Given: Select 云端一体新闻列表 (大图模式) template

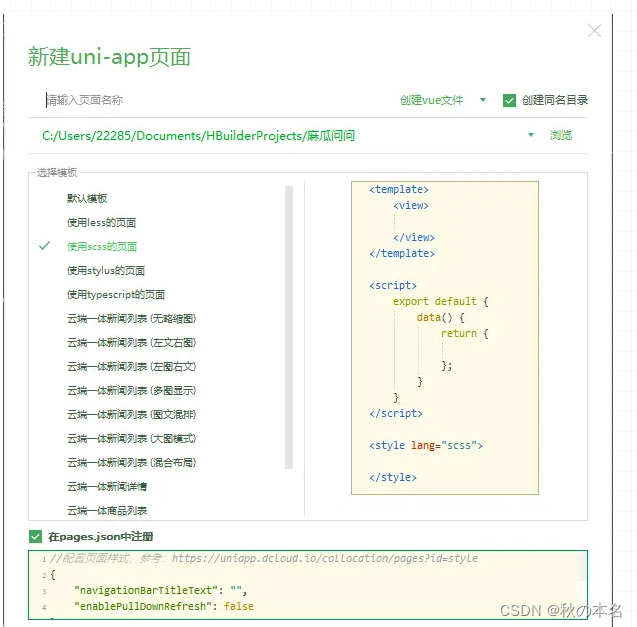Looking at the screenshot, I should pyautogui.click(x=132, y=438).
